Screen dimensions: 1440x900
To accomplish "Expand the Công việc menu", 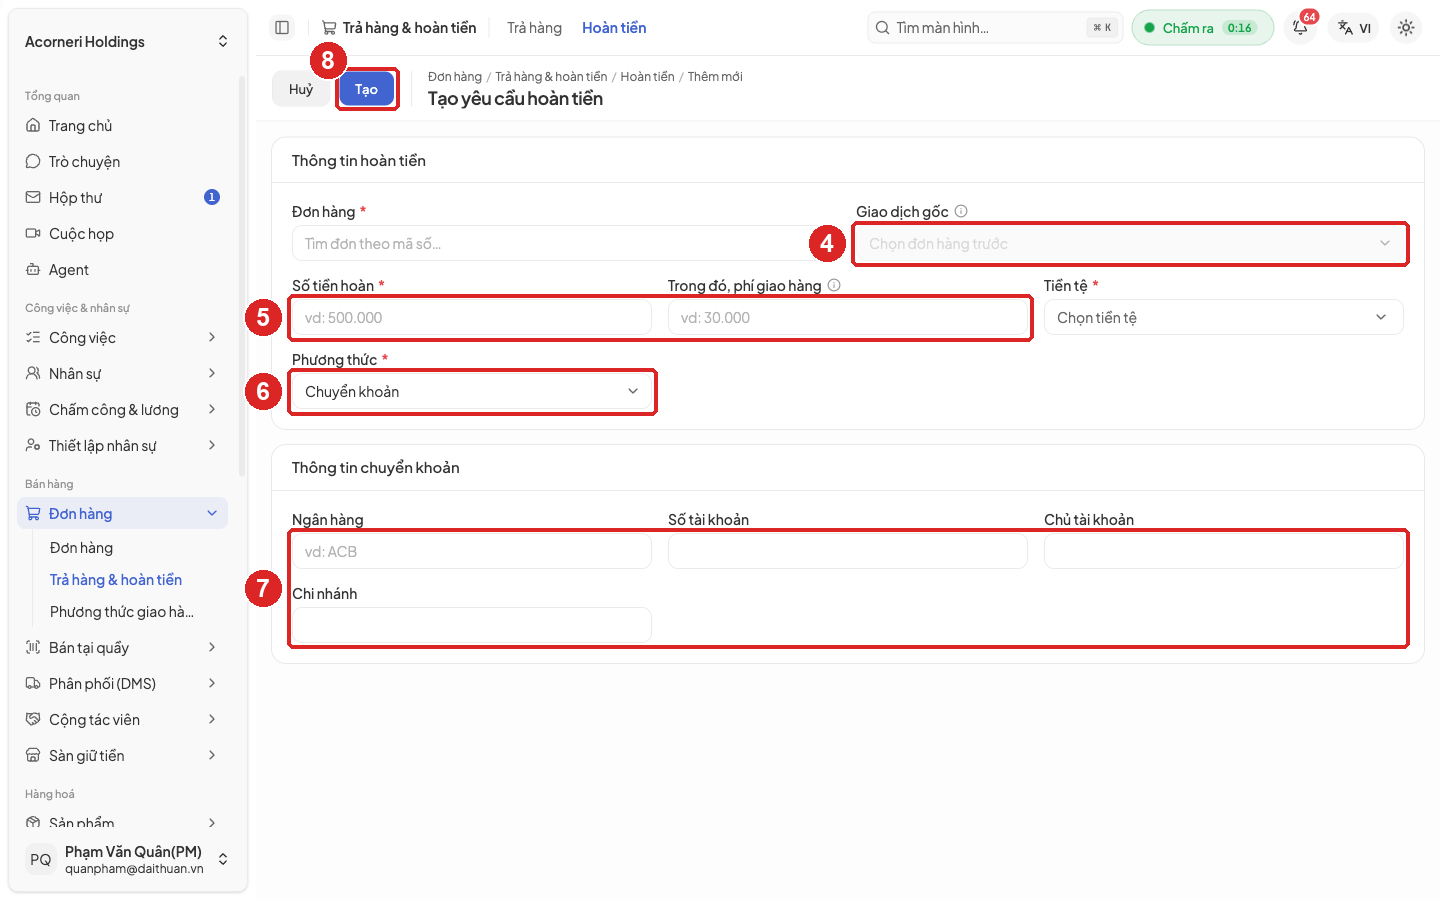I will (123, 338).
